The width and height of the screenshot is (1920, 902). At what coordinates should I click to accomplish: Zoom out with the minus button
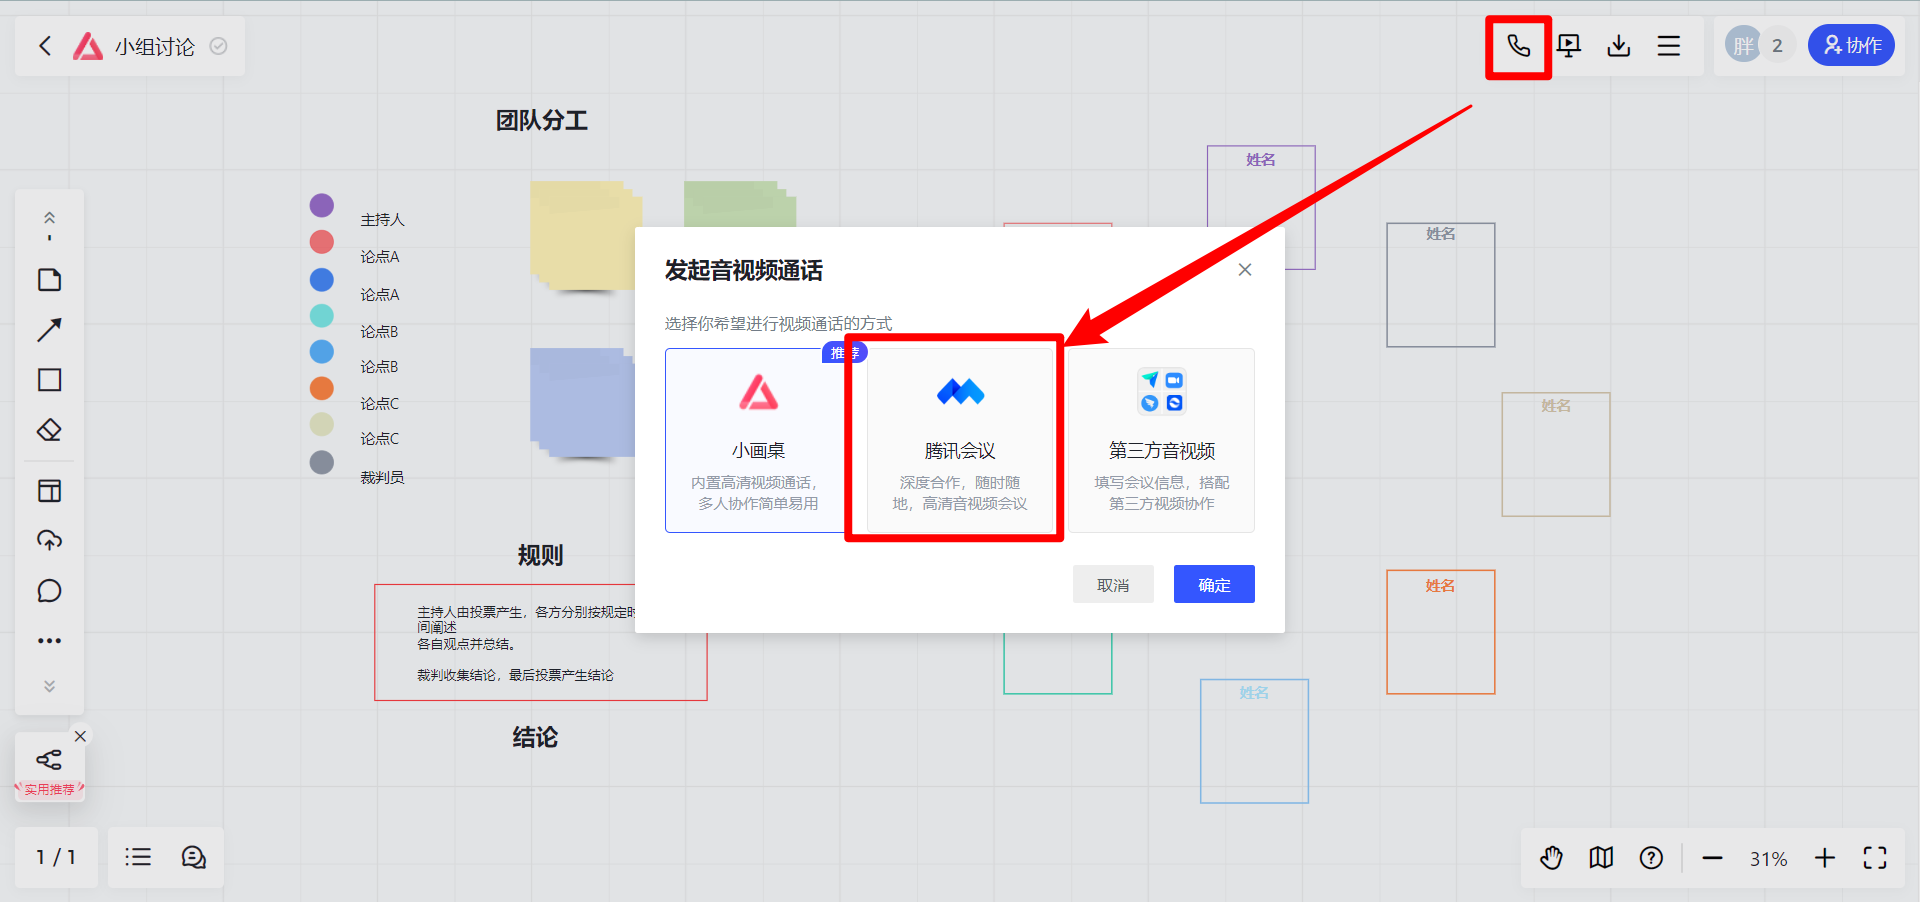[x=1712, y=858]
